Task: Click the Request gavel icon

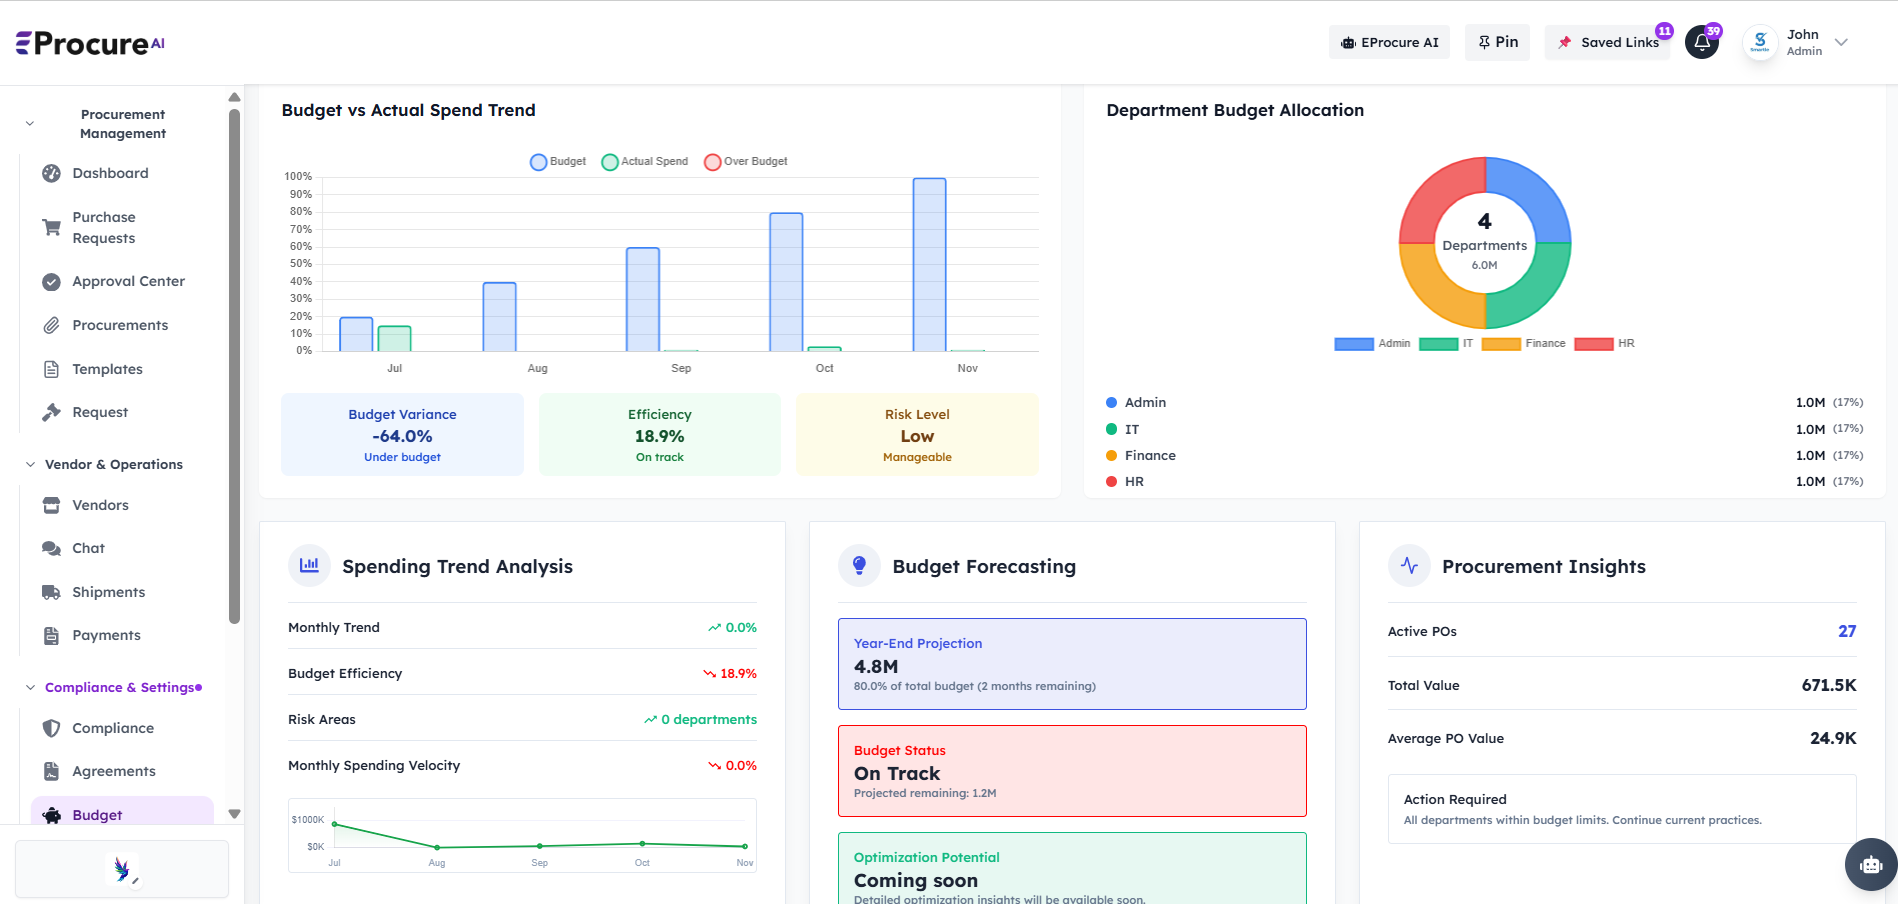Action: [51, 412]
